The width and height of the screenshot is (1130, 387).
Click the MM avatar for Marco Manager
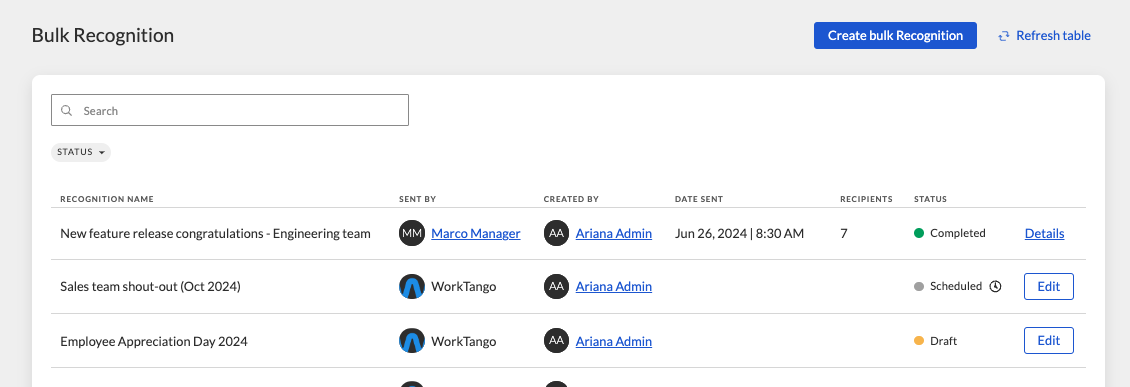tap(411, 233)
